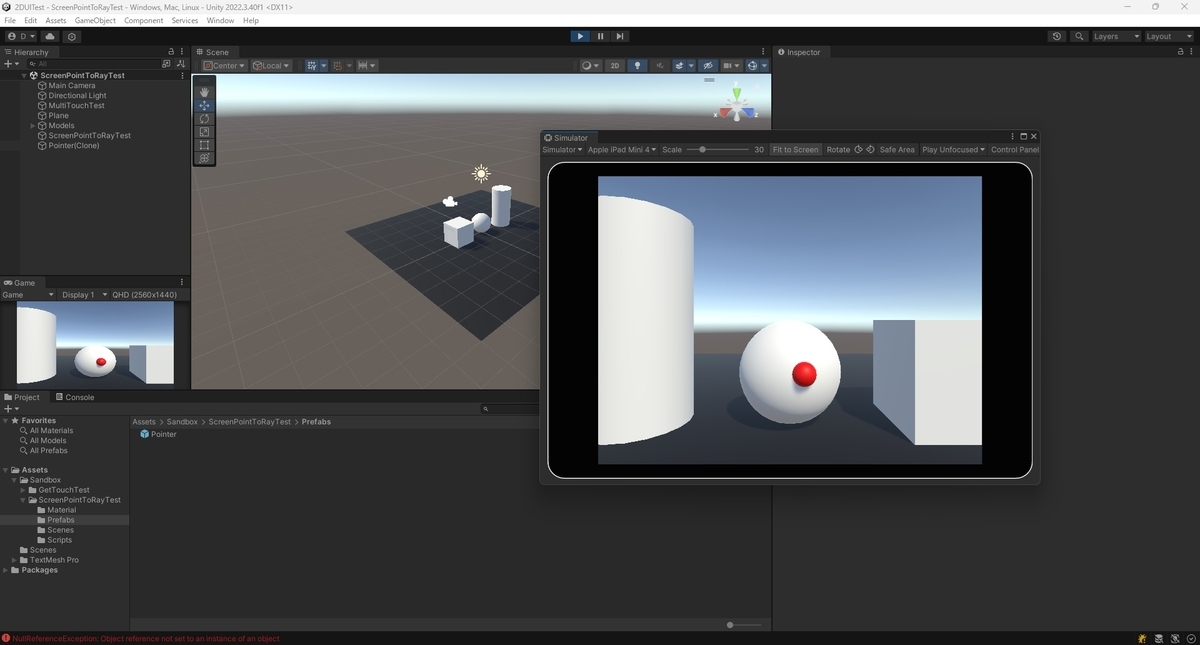1200x645 pixels.
Task: Toggle scene view lighting
Action: [637, 65]
